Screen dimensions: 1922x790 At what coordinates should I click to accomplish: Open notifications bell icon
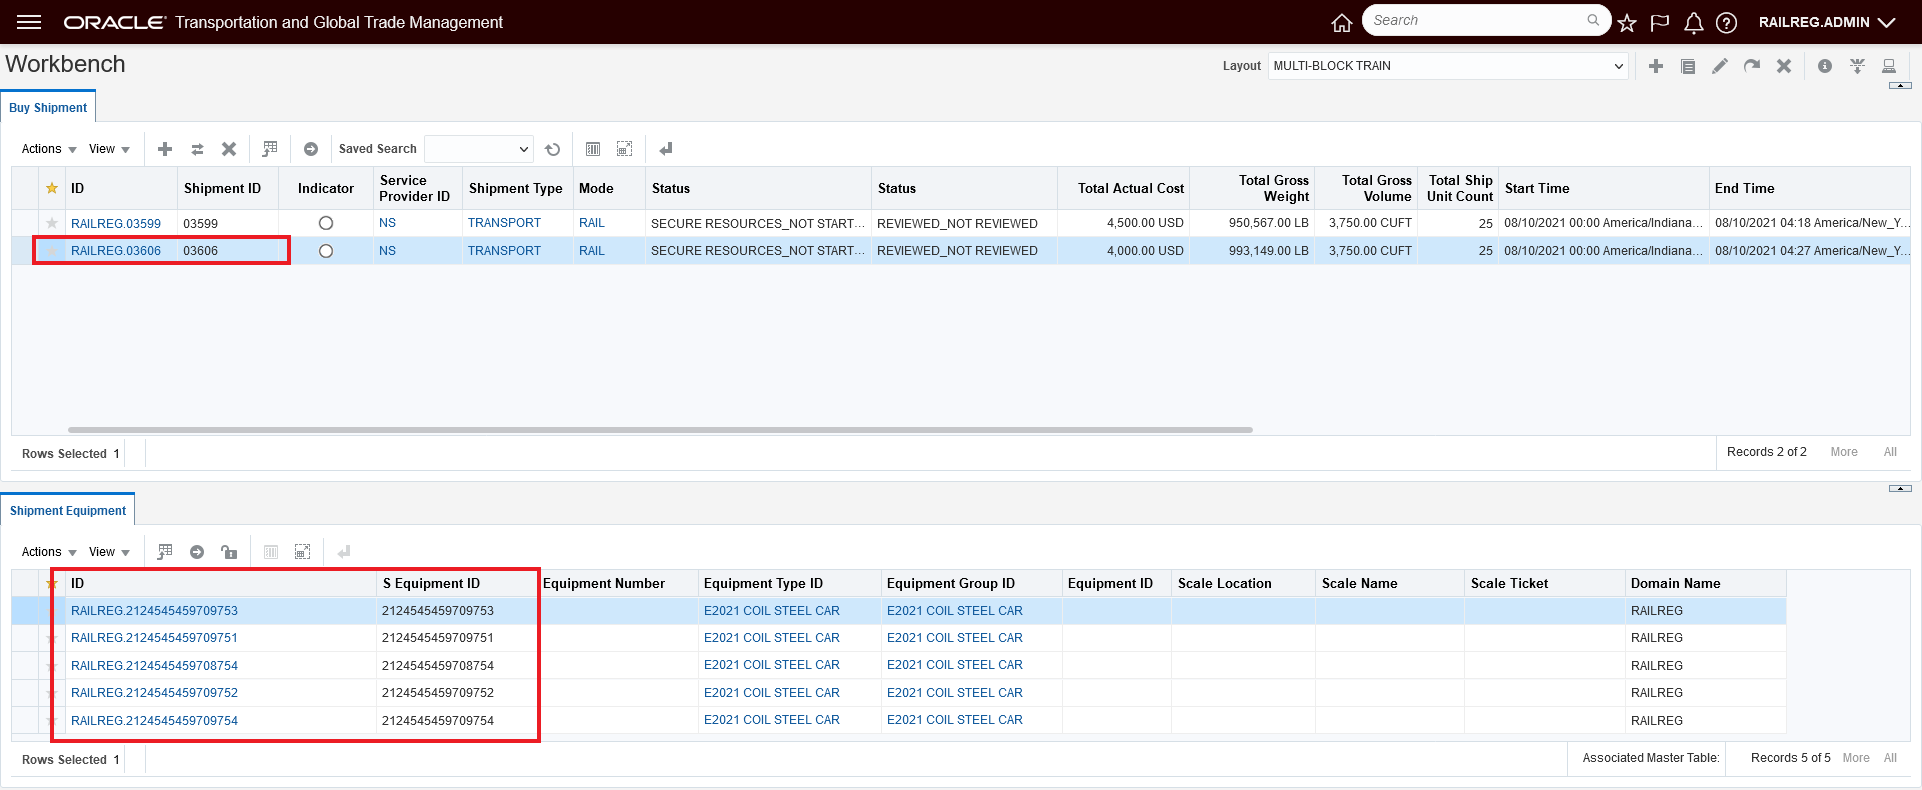click(x=1693, y=22)
